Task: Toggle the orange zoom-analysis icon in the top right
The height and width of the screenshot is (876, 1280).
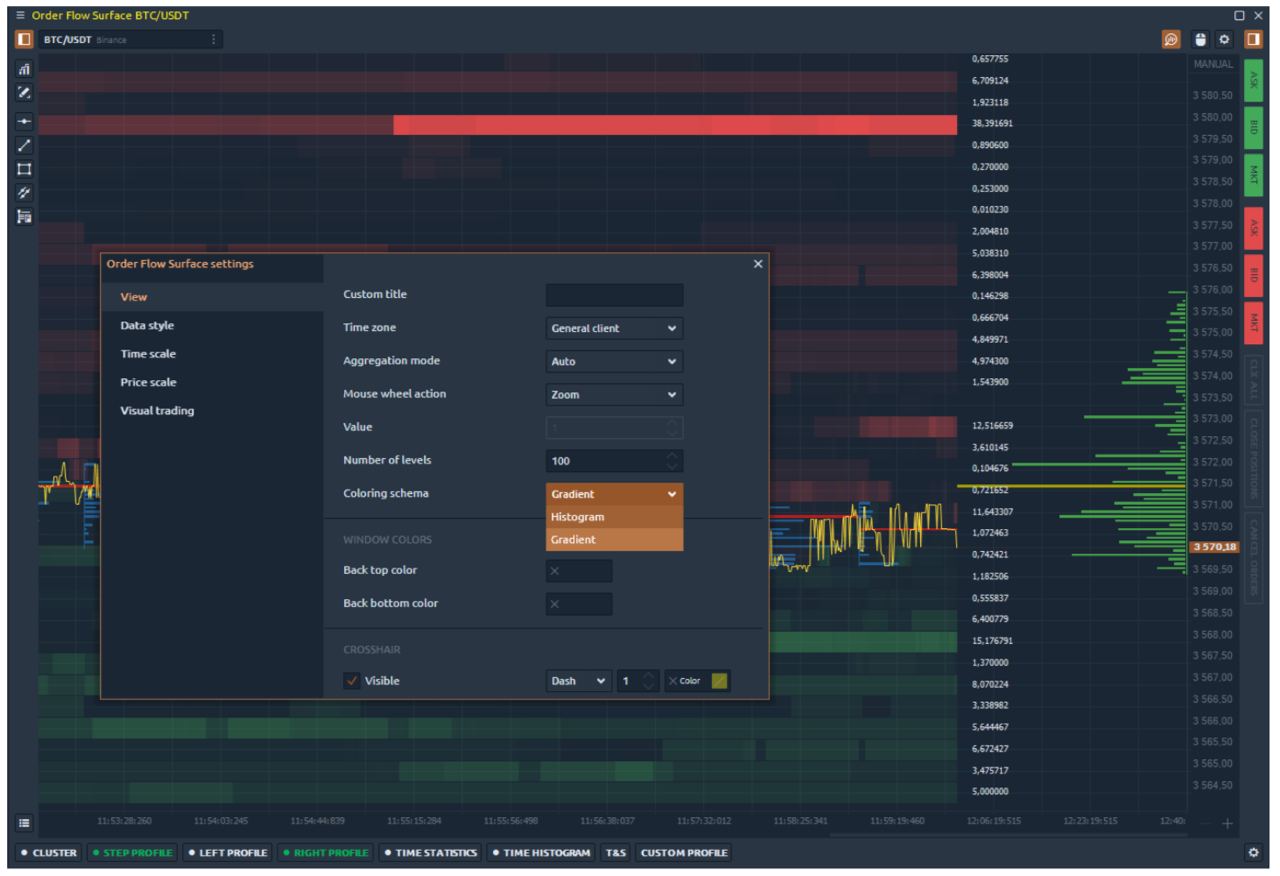Action: tap(1170, 39)
